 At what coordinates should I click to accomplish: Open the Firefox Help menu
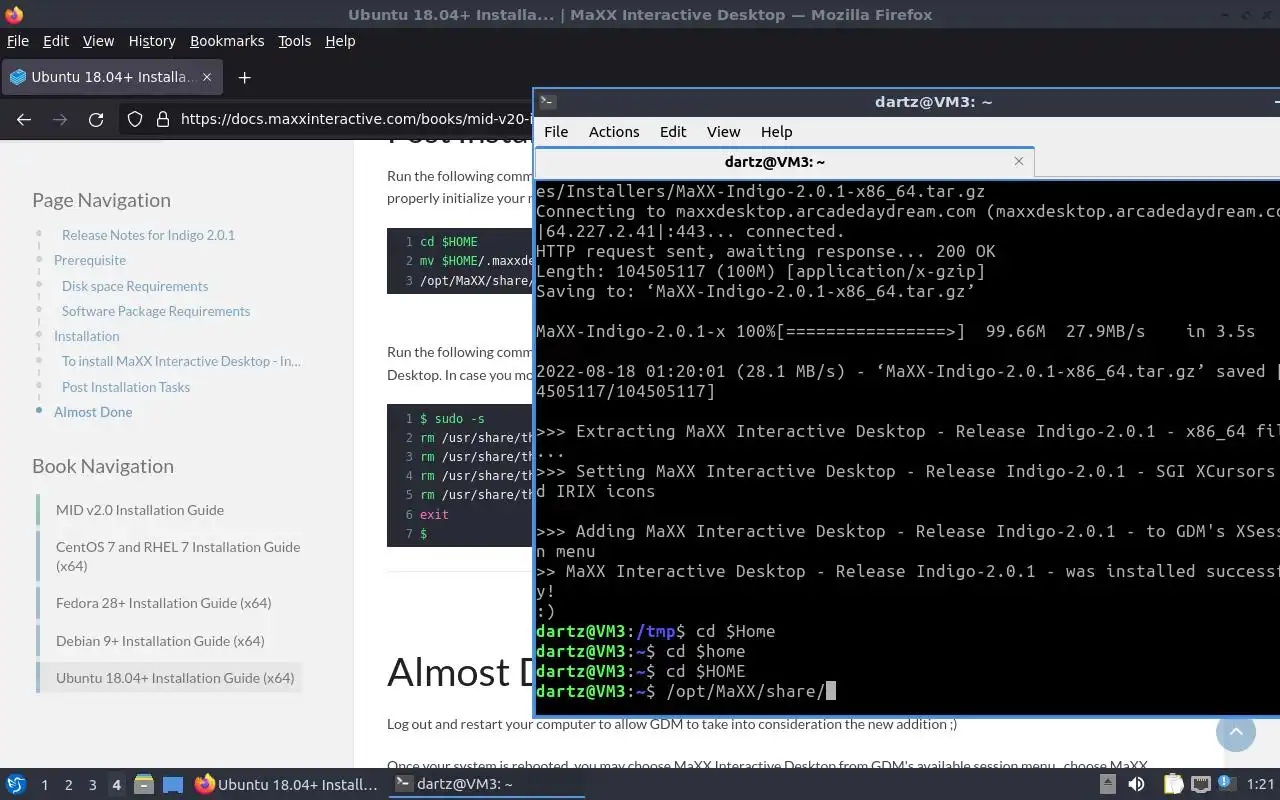pos(340,41)
